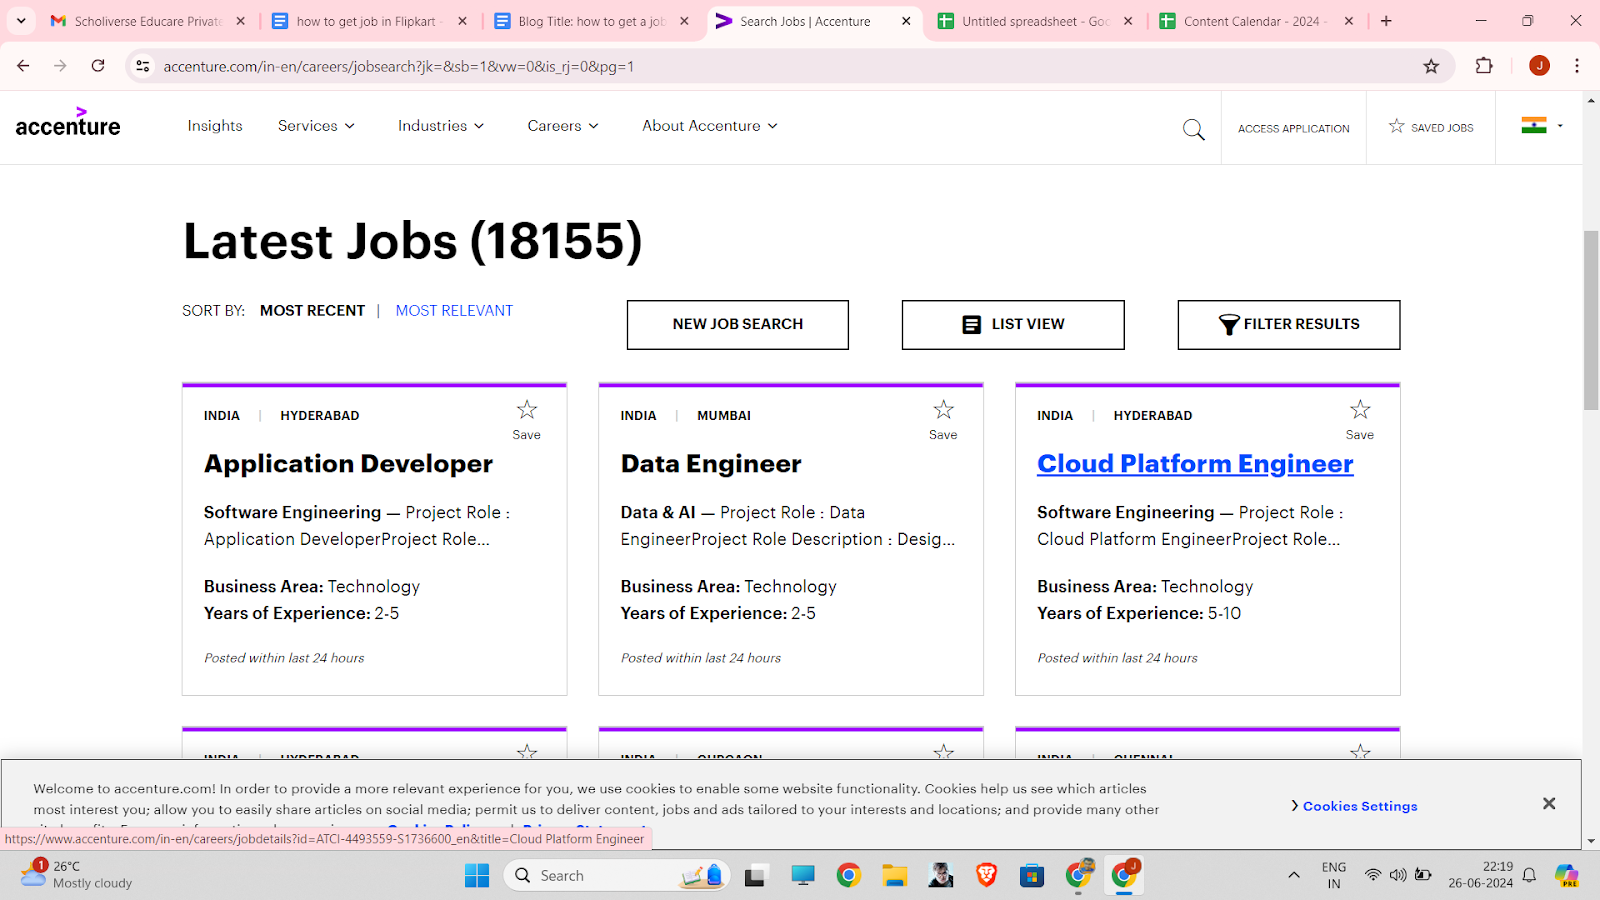This screenshot has height=900, width=1600.
Task: Sort jobs by Most Relevant
Action: click(x=454, y=311)
